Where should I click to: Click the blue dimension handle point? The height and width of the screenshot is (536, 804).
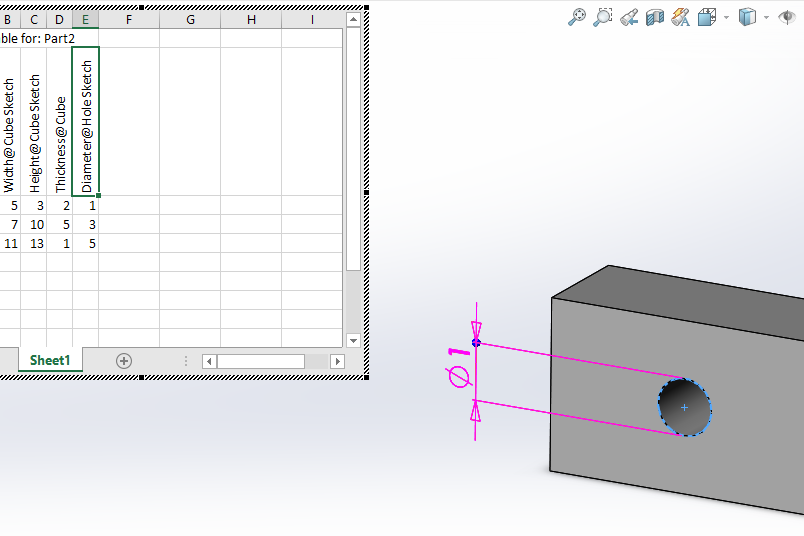pyautogui.click(x=476, y=342)
